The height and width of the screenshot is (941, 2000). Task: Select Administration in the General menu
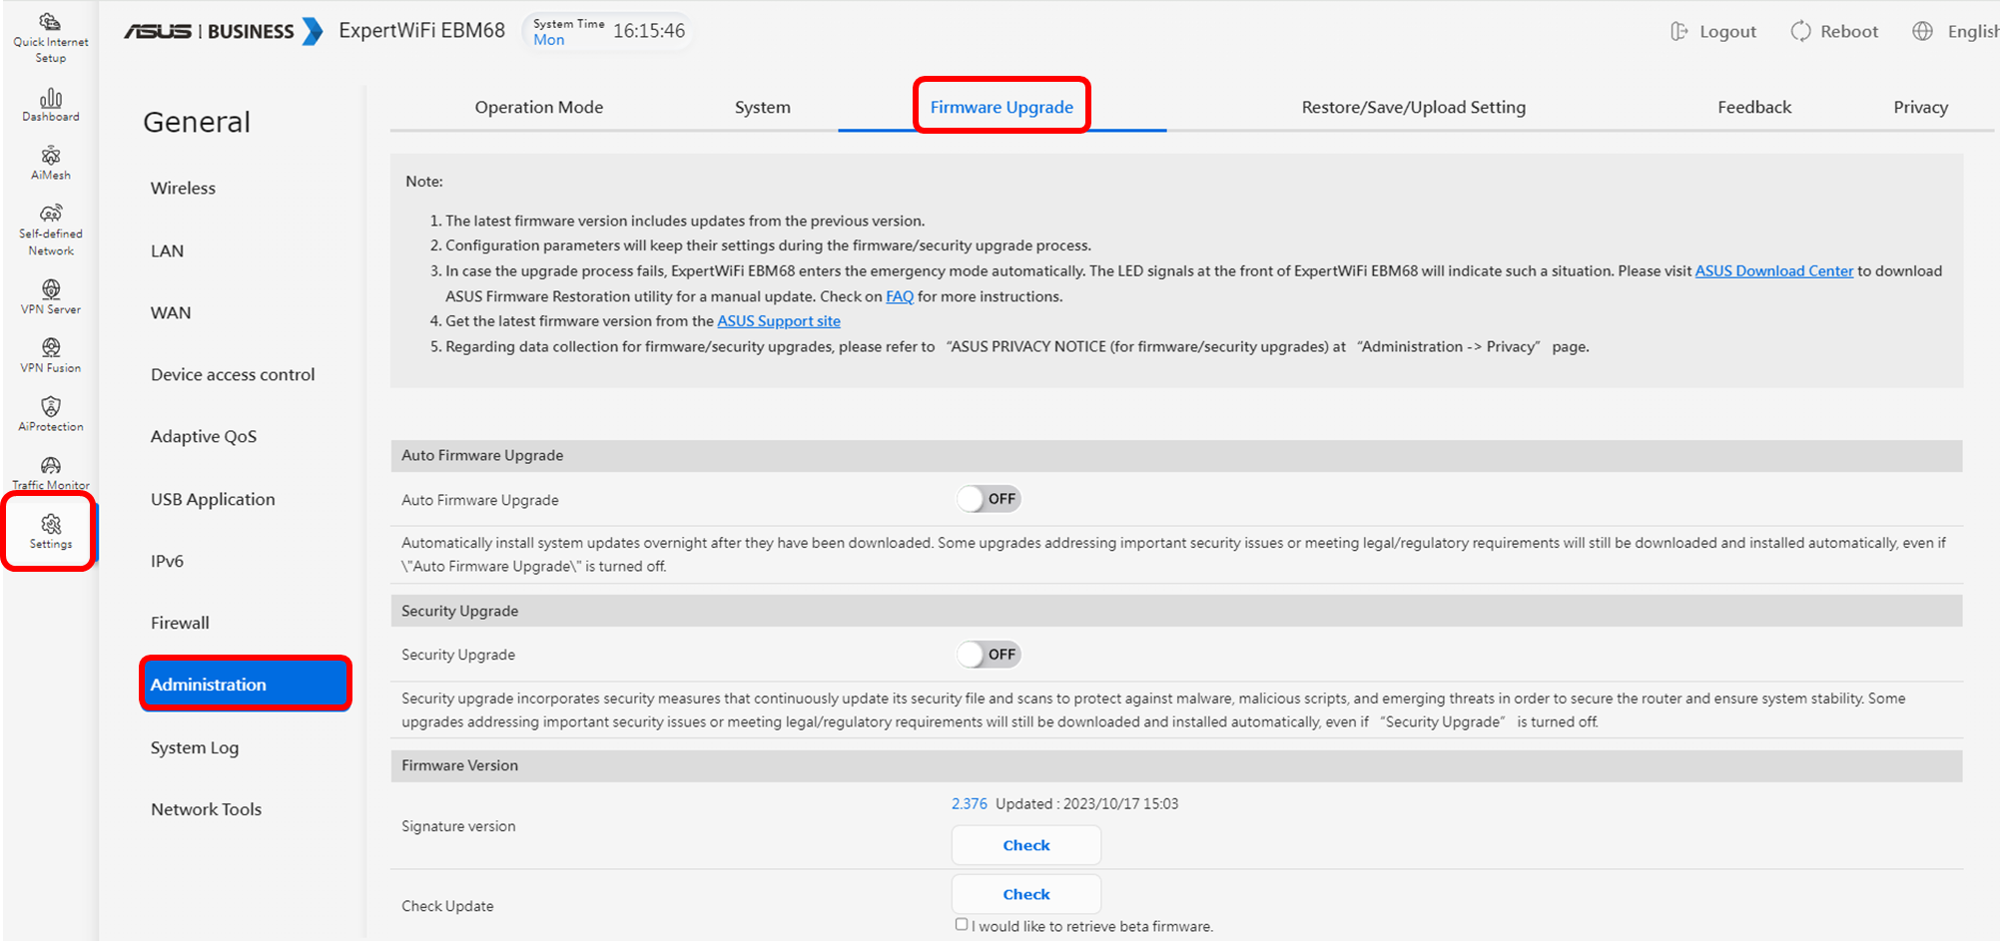245,684
